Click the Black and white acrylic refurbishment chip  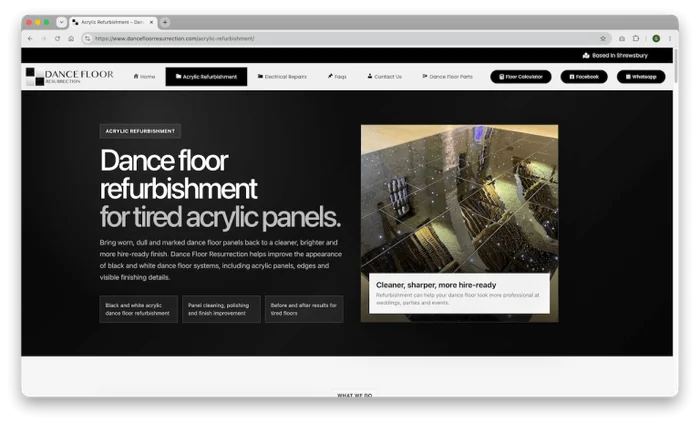click(138, 309)
